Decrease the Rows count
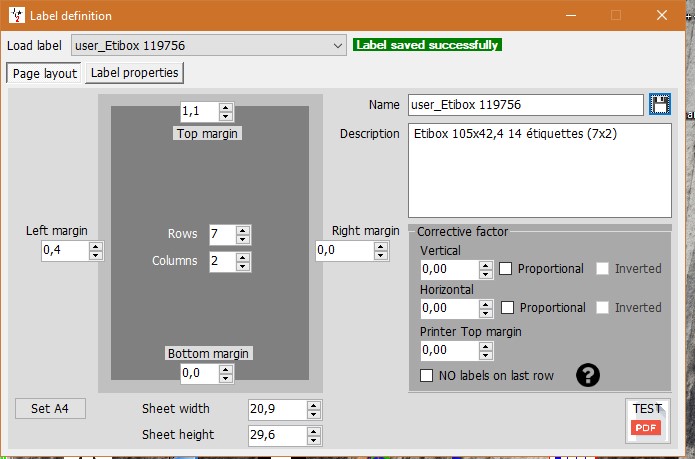Viewport: 695px width, 459px height. pyautogui.click(x=242, y=239)
